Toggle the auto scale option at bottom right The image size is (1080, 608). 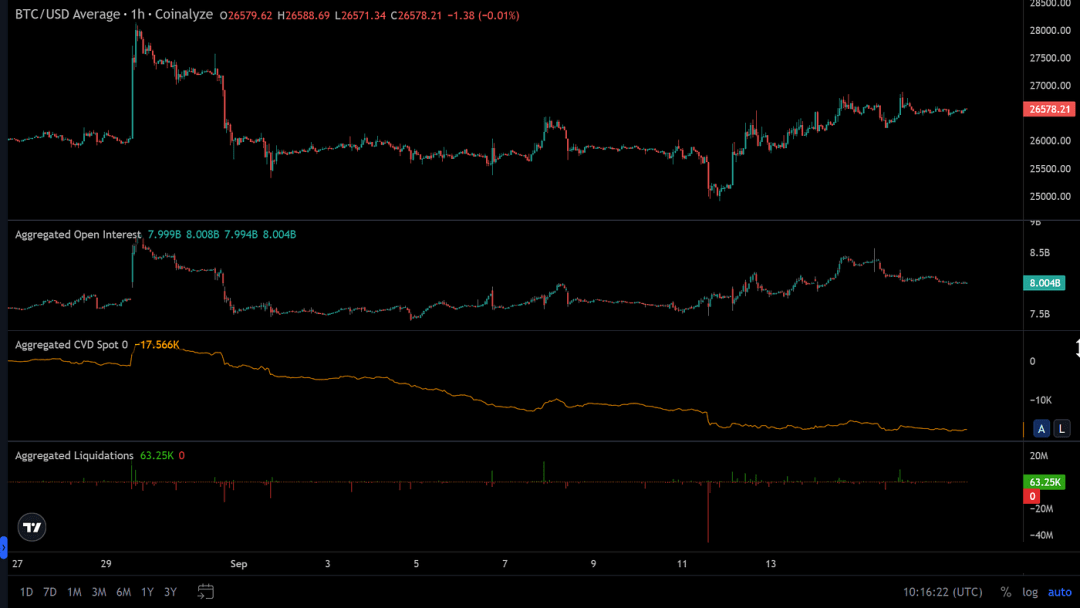coord(1059,592)
